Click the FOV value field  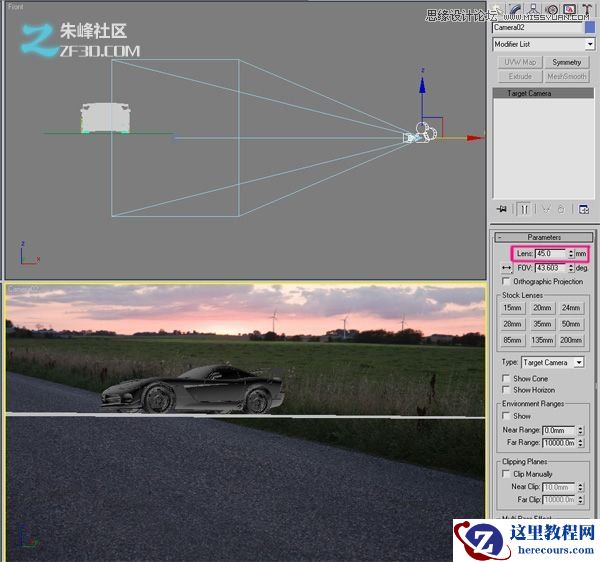(x=551, y=268)
